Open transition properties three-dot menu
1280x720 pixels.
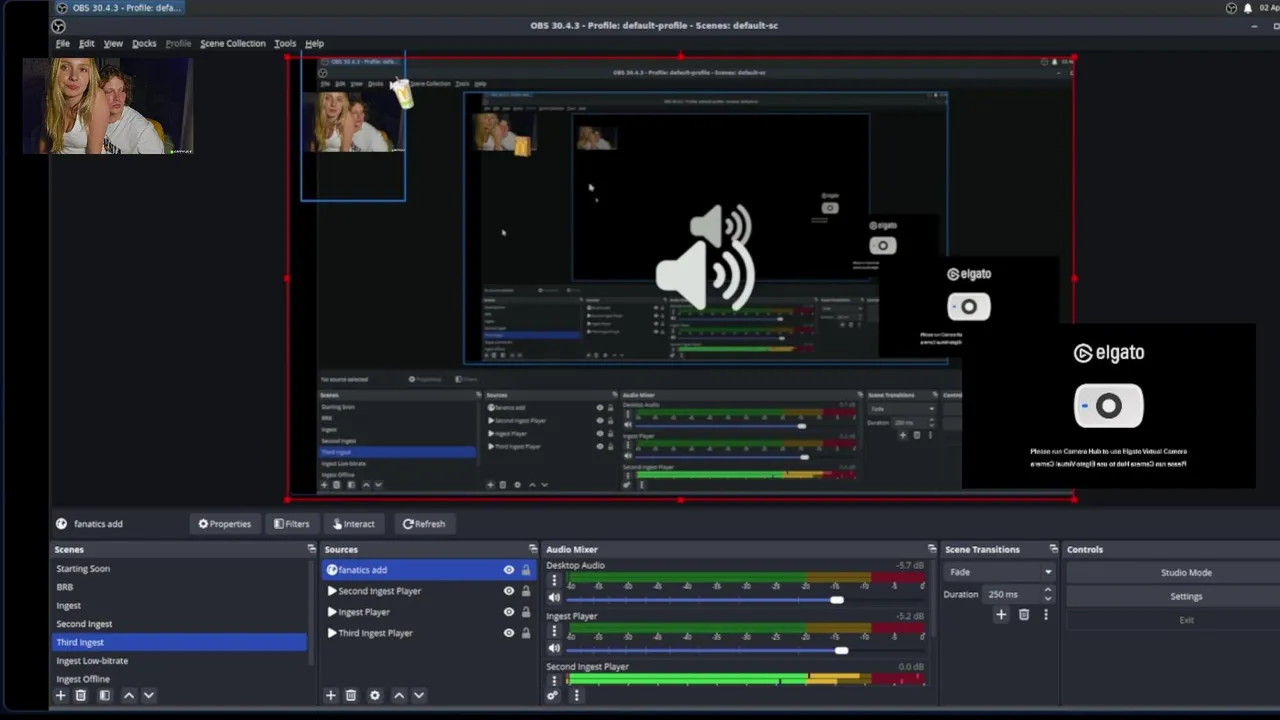point(1046,615)
